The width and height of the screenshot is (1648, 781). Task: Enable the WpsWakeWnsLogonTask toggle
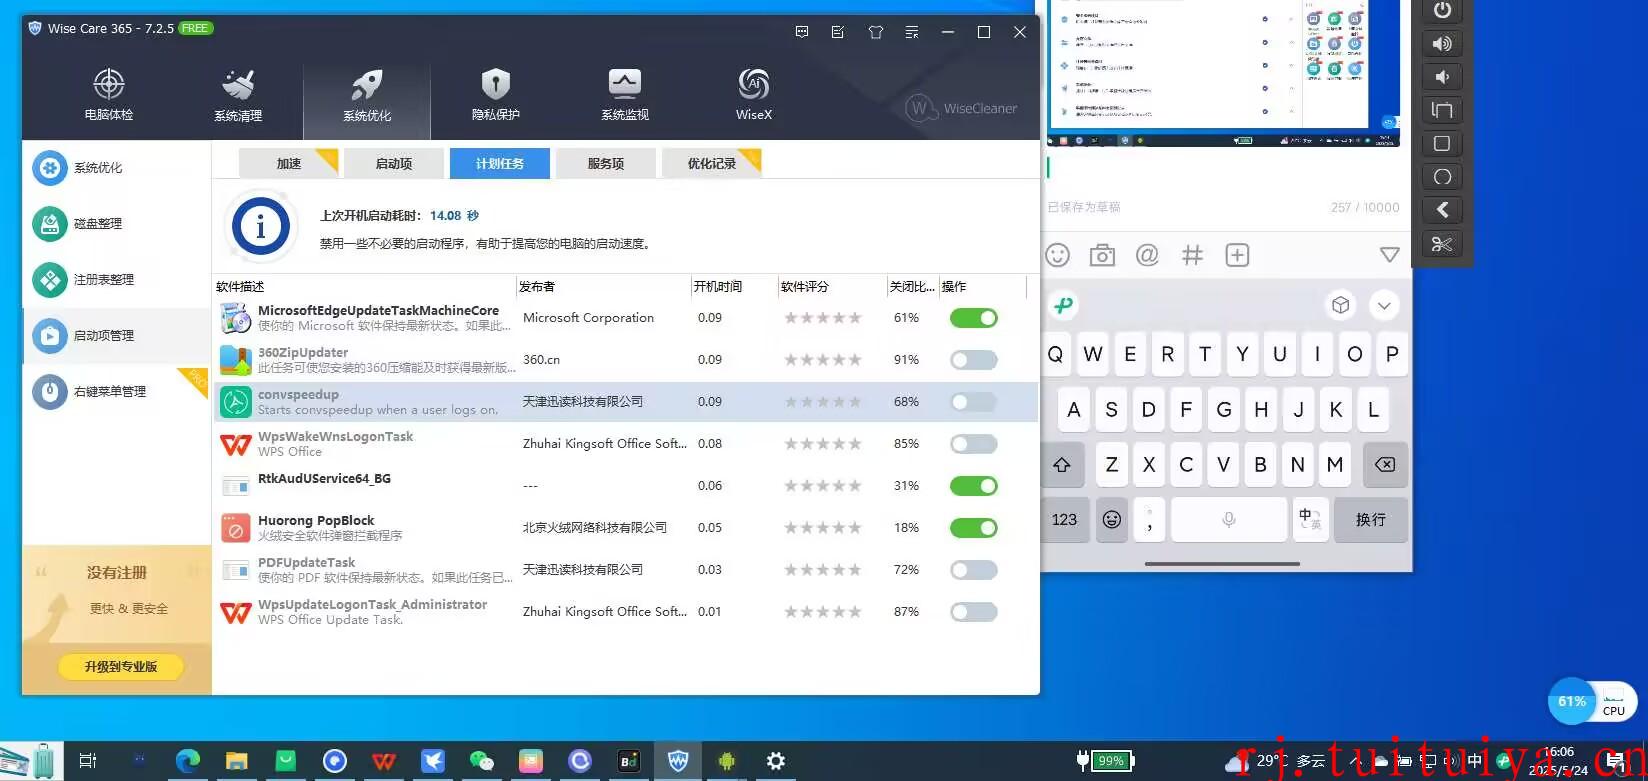coord(974,444)
